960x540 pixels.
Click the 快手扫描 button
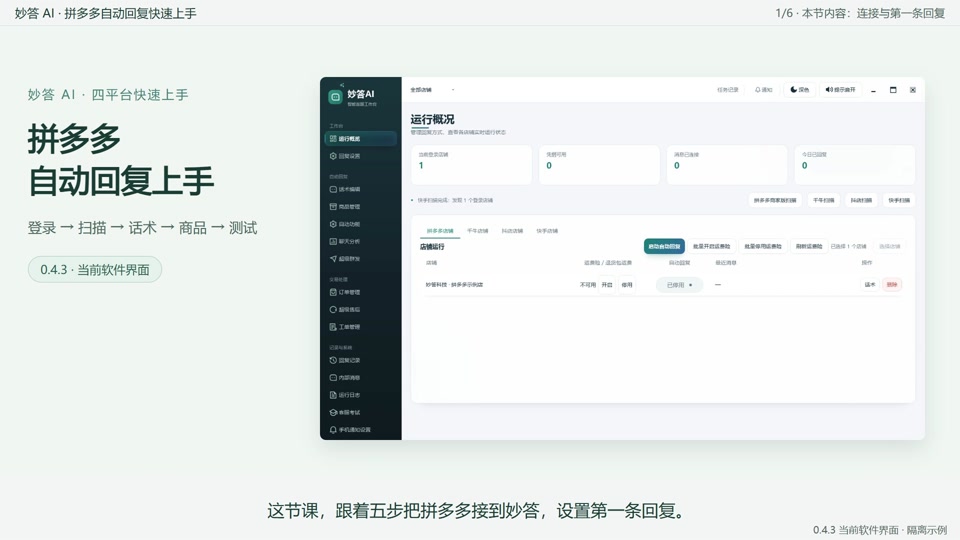[x=899, y=200]
